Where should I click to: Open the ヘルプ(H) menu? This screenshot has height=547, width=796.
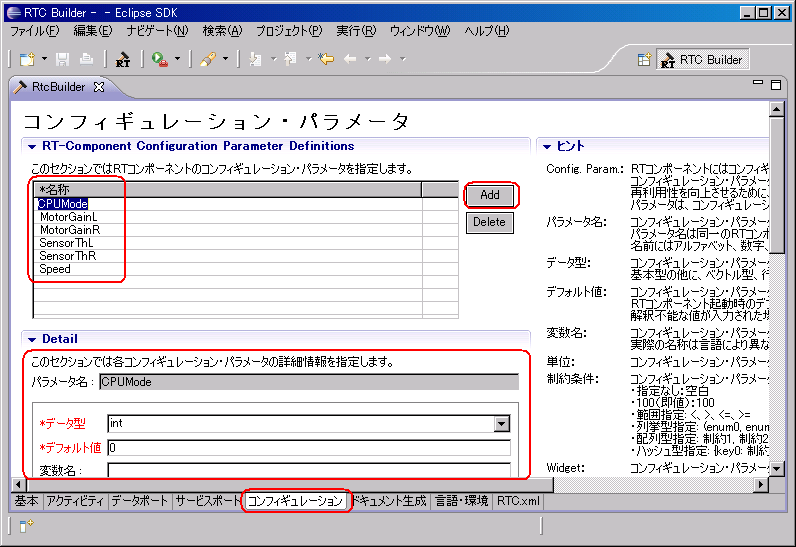coord(486,31)
